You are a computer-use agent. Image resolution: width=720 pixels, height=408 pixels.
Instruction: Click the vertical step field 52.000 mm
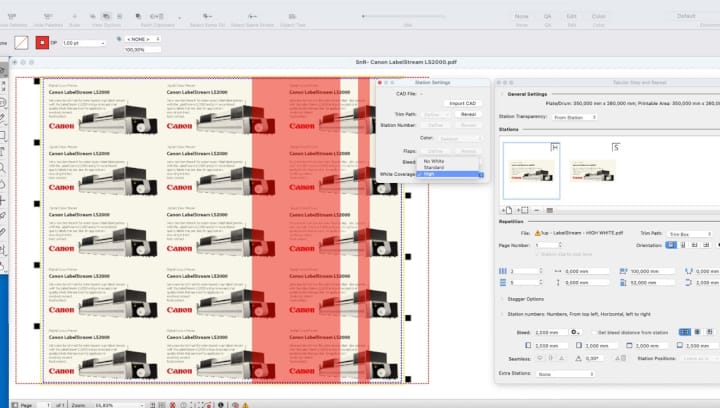[x=652, y=283]
